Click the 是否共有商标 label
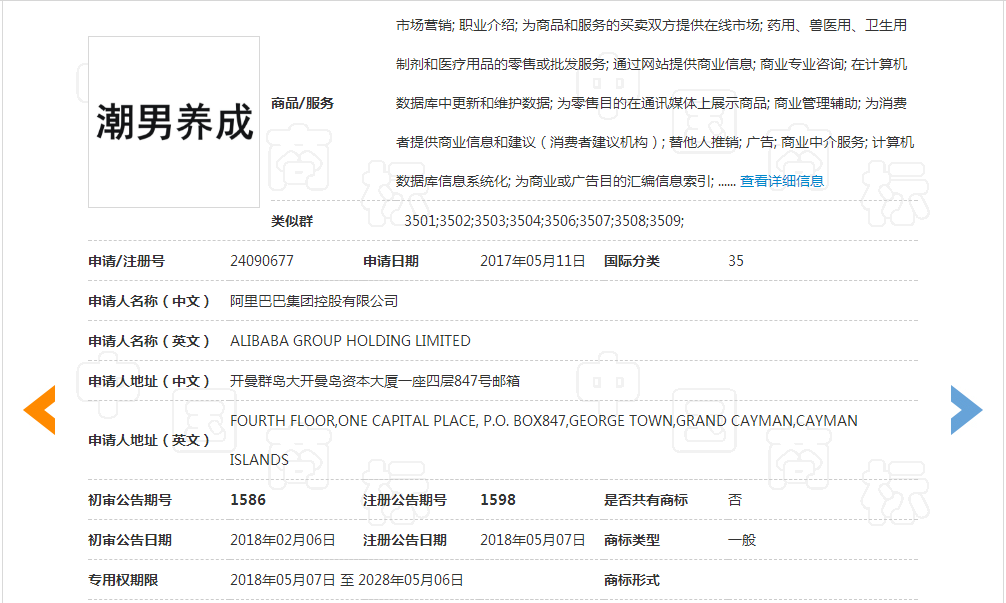The image size is (1006, 603). point(645,500)
